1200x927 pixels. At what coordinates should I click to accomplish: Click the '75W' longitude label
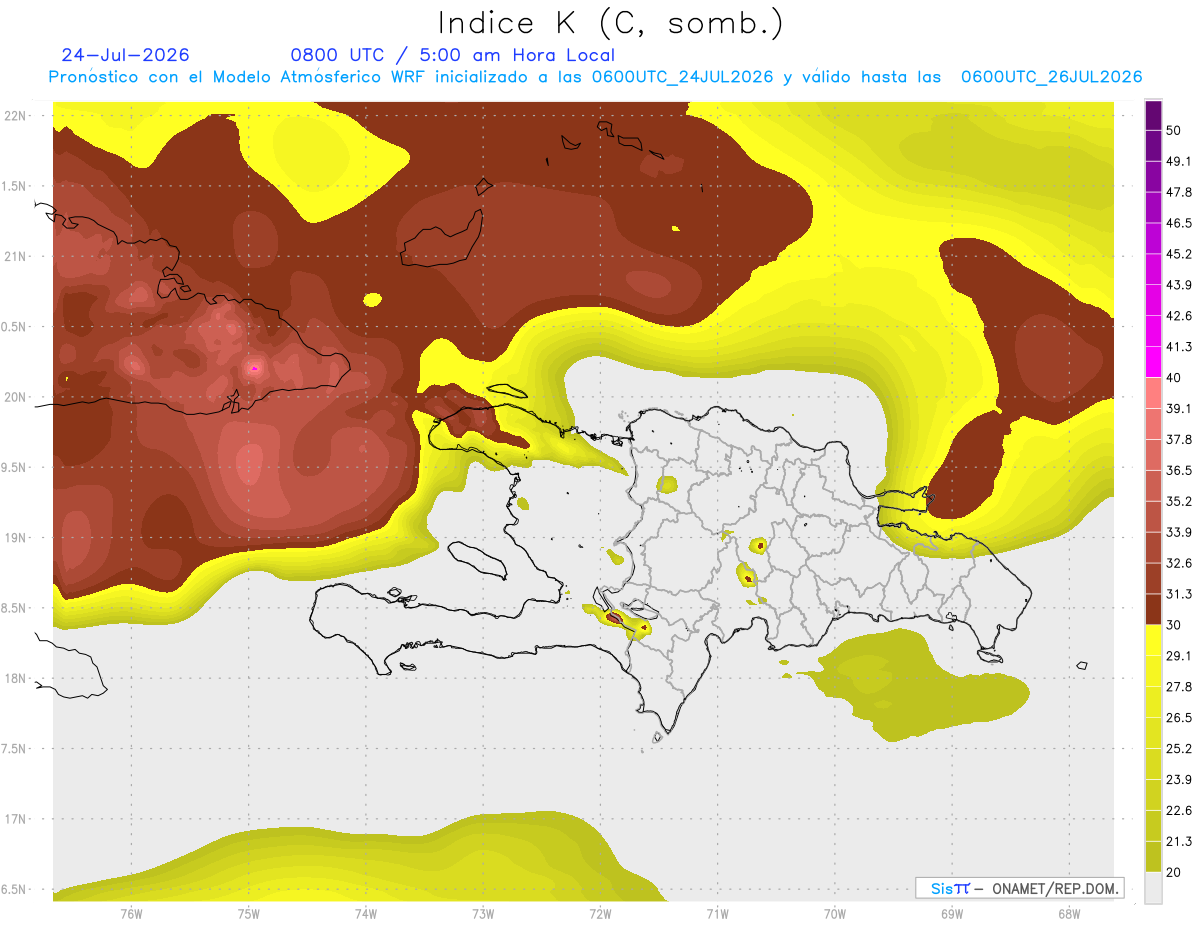click(x=248, y=914)
